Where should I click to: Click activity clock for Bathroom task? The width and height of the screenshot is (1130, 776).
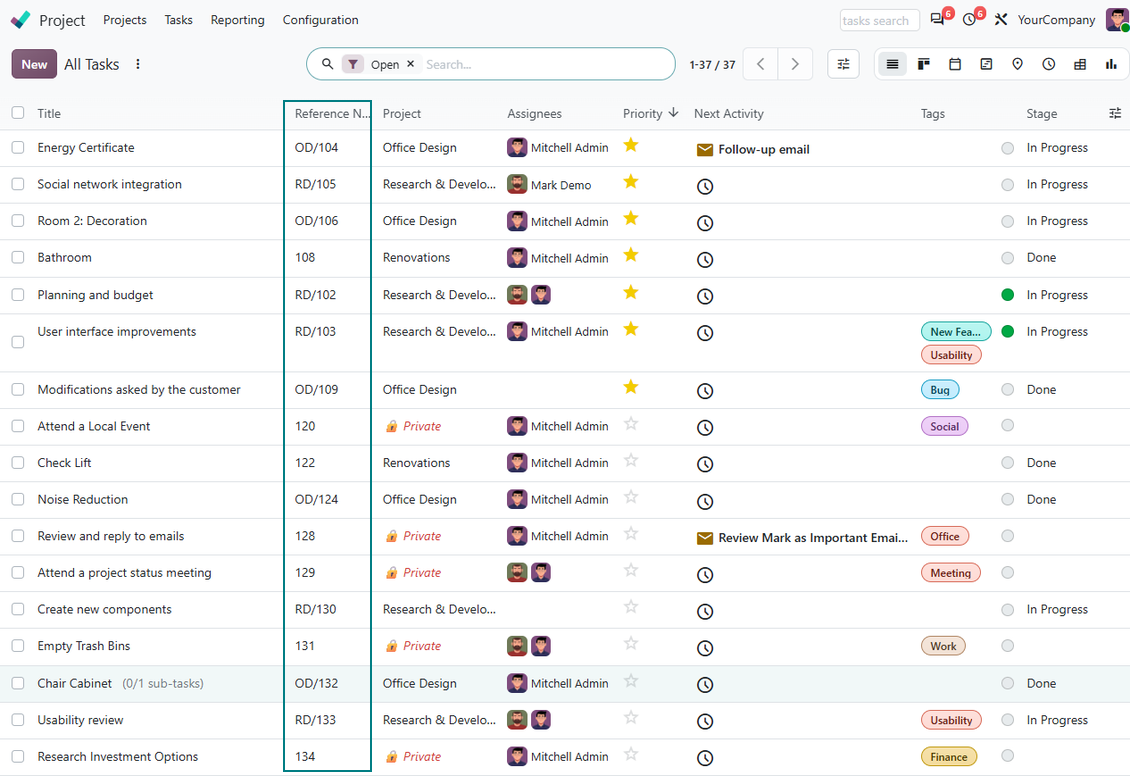[x=705, y=259]
